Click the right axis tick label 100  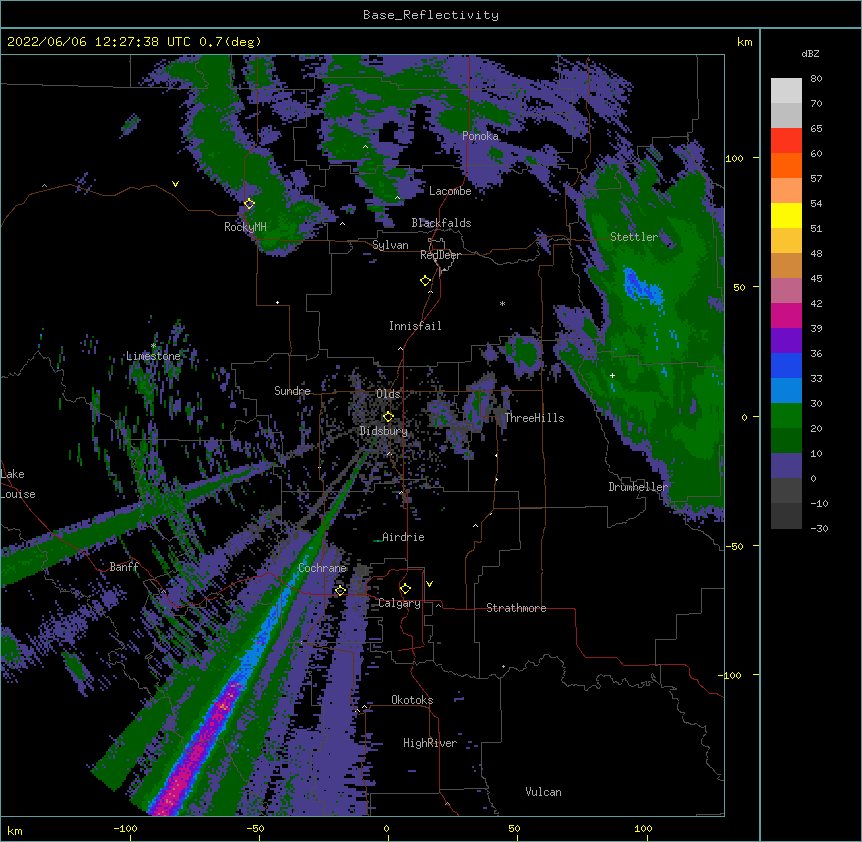[734, 158]
